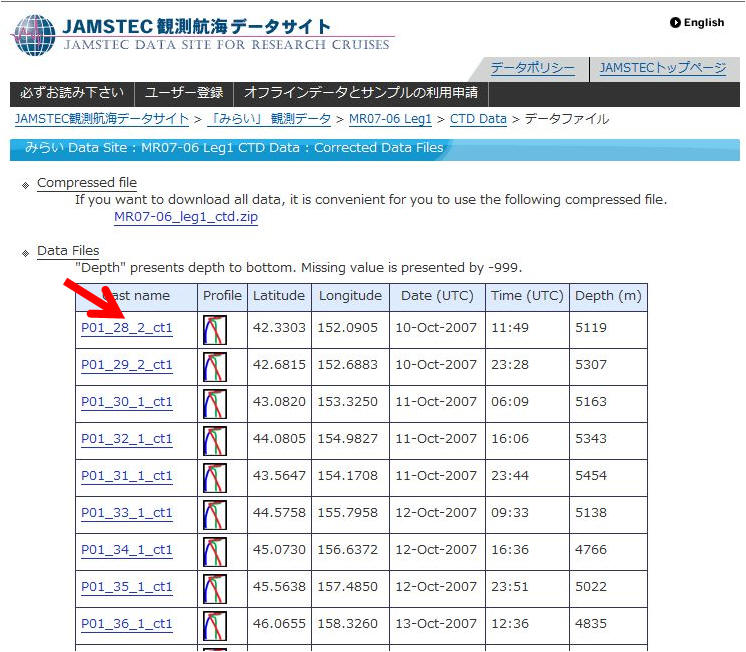
Task: Open オフラインデータとサンプルの利用申請 menu item
Action: tap(360, 93)
